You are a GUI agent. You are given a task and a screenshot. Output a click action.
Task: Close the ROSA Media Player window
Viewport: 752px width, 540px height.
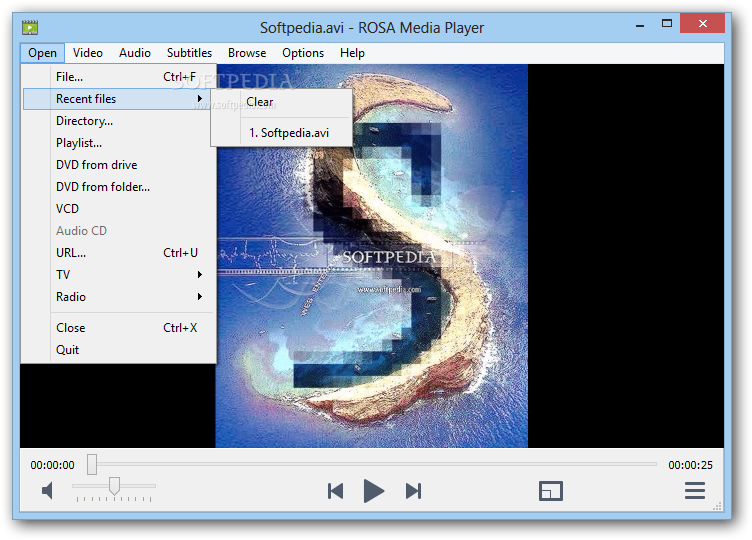702,23
